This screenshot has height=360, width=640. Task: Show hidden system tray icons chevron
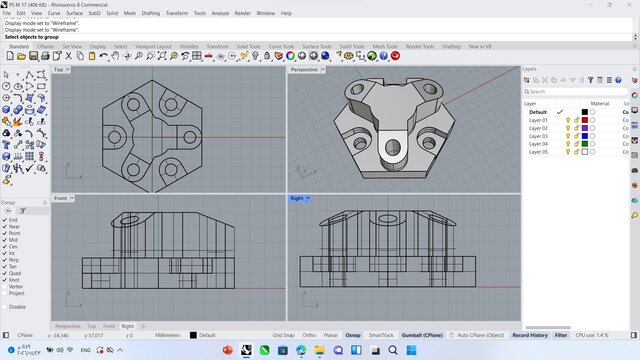(120, 350)
